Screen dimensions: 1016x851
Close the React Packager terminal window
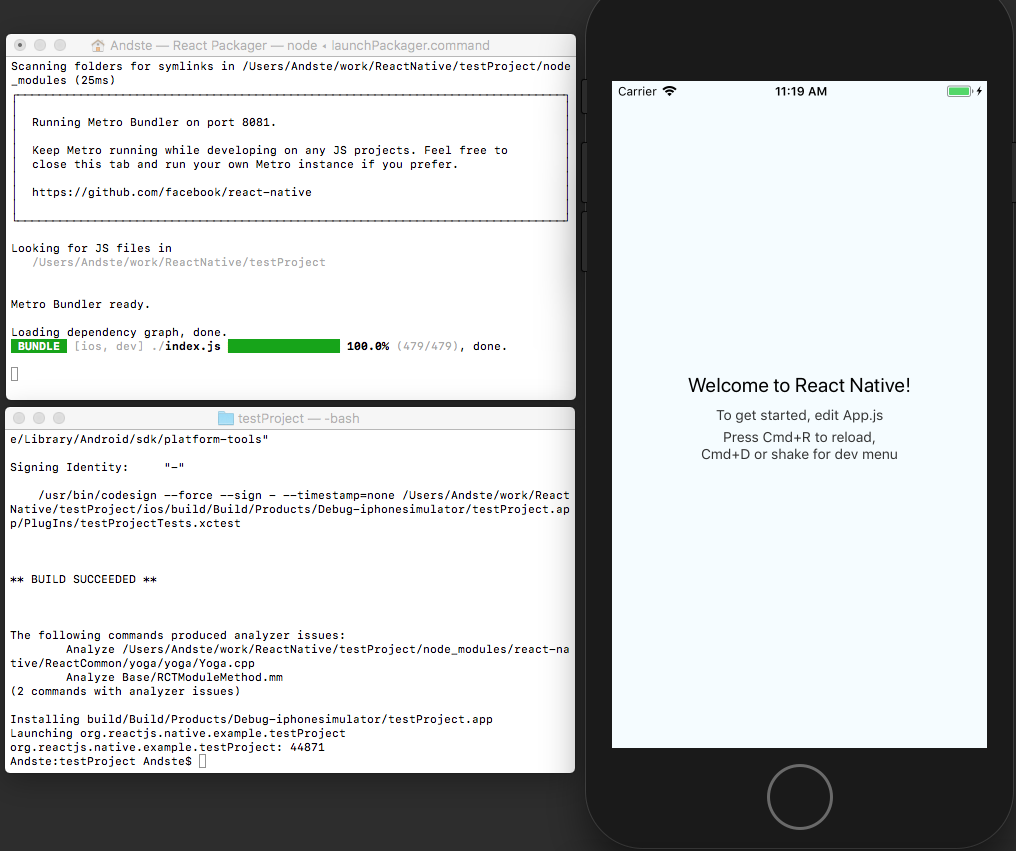[x=20, y=45]
